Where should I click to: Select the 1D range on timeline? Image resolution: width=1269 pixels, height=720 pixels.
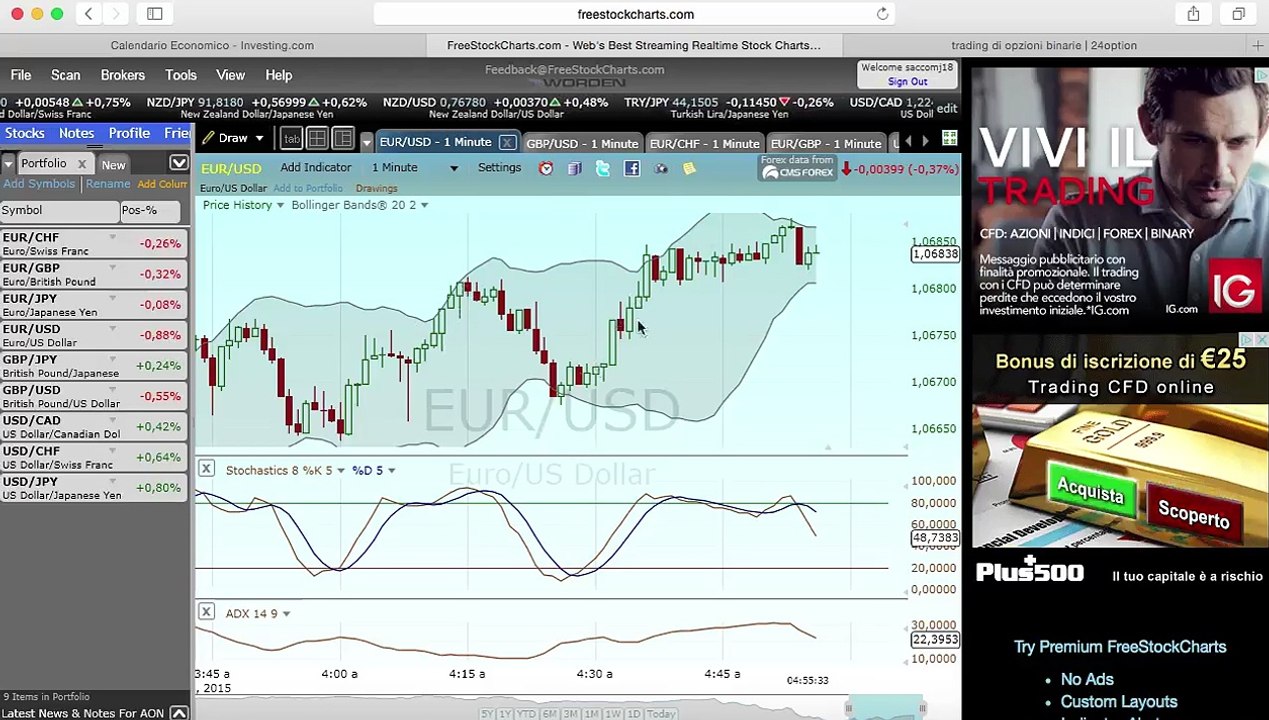coord(633,713)
